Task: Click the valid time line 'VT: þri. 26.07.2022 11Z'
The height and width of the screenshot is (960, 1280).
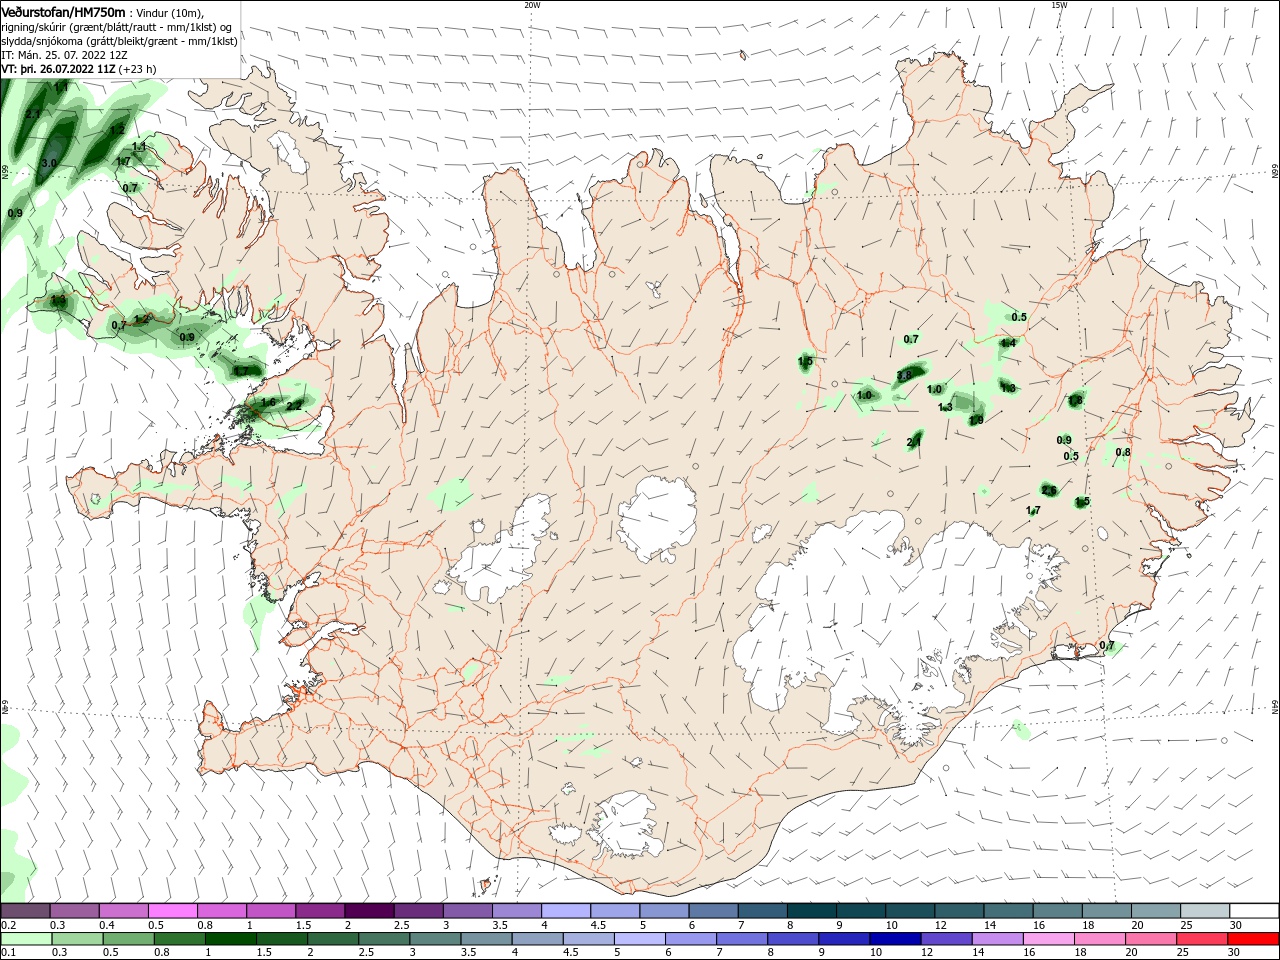Action: (58, 69)
